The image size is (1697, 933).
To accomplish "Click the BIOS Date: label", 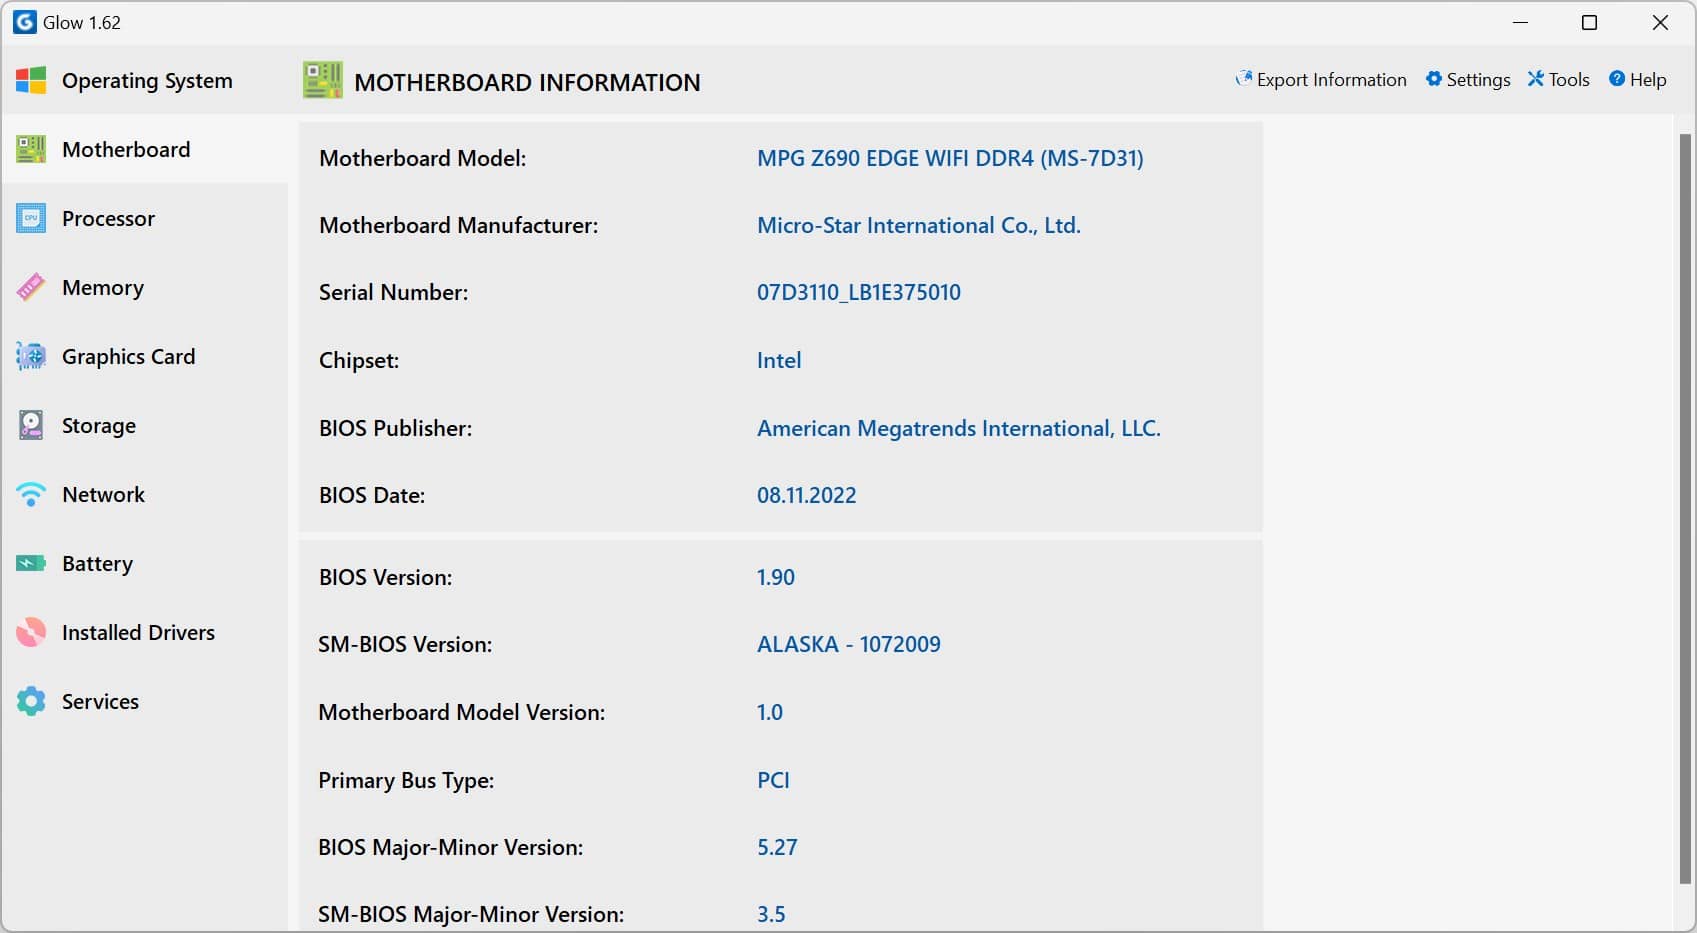I will 372,495.
